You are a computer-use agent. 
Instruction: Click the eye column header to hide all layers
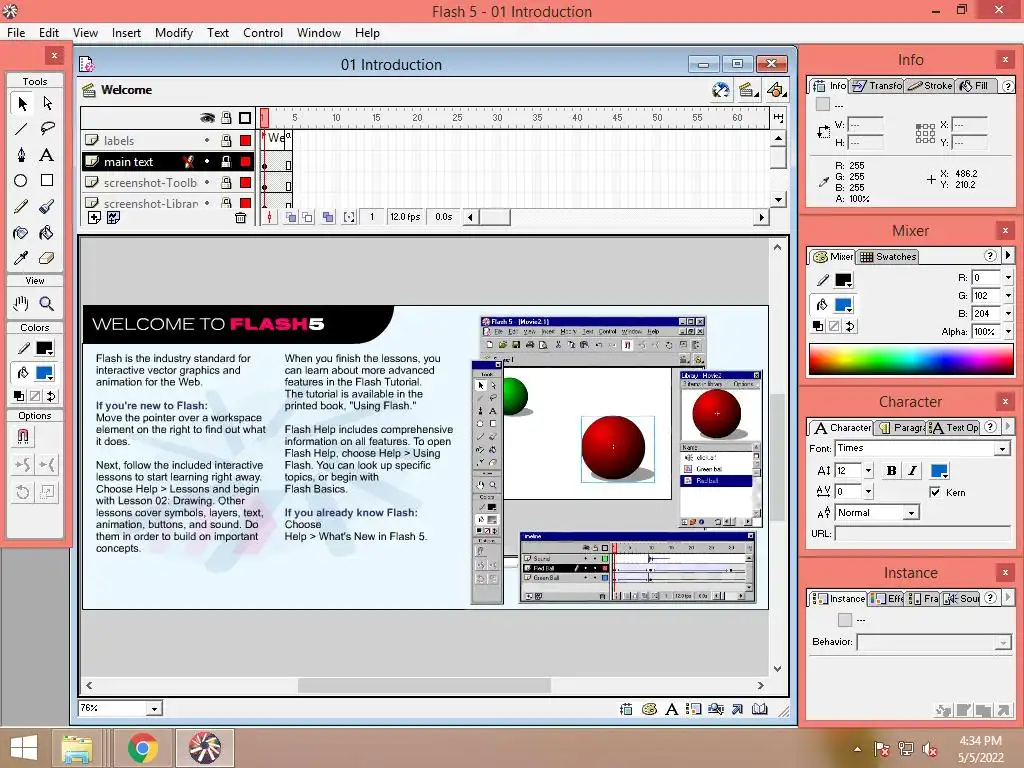click(x=207, y=118)
